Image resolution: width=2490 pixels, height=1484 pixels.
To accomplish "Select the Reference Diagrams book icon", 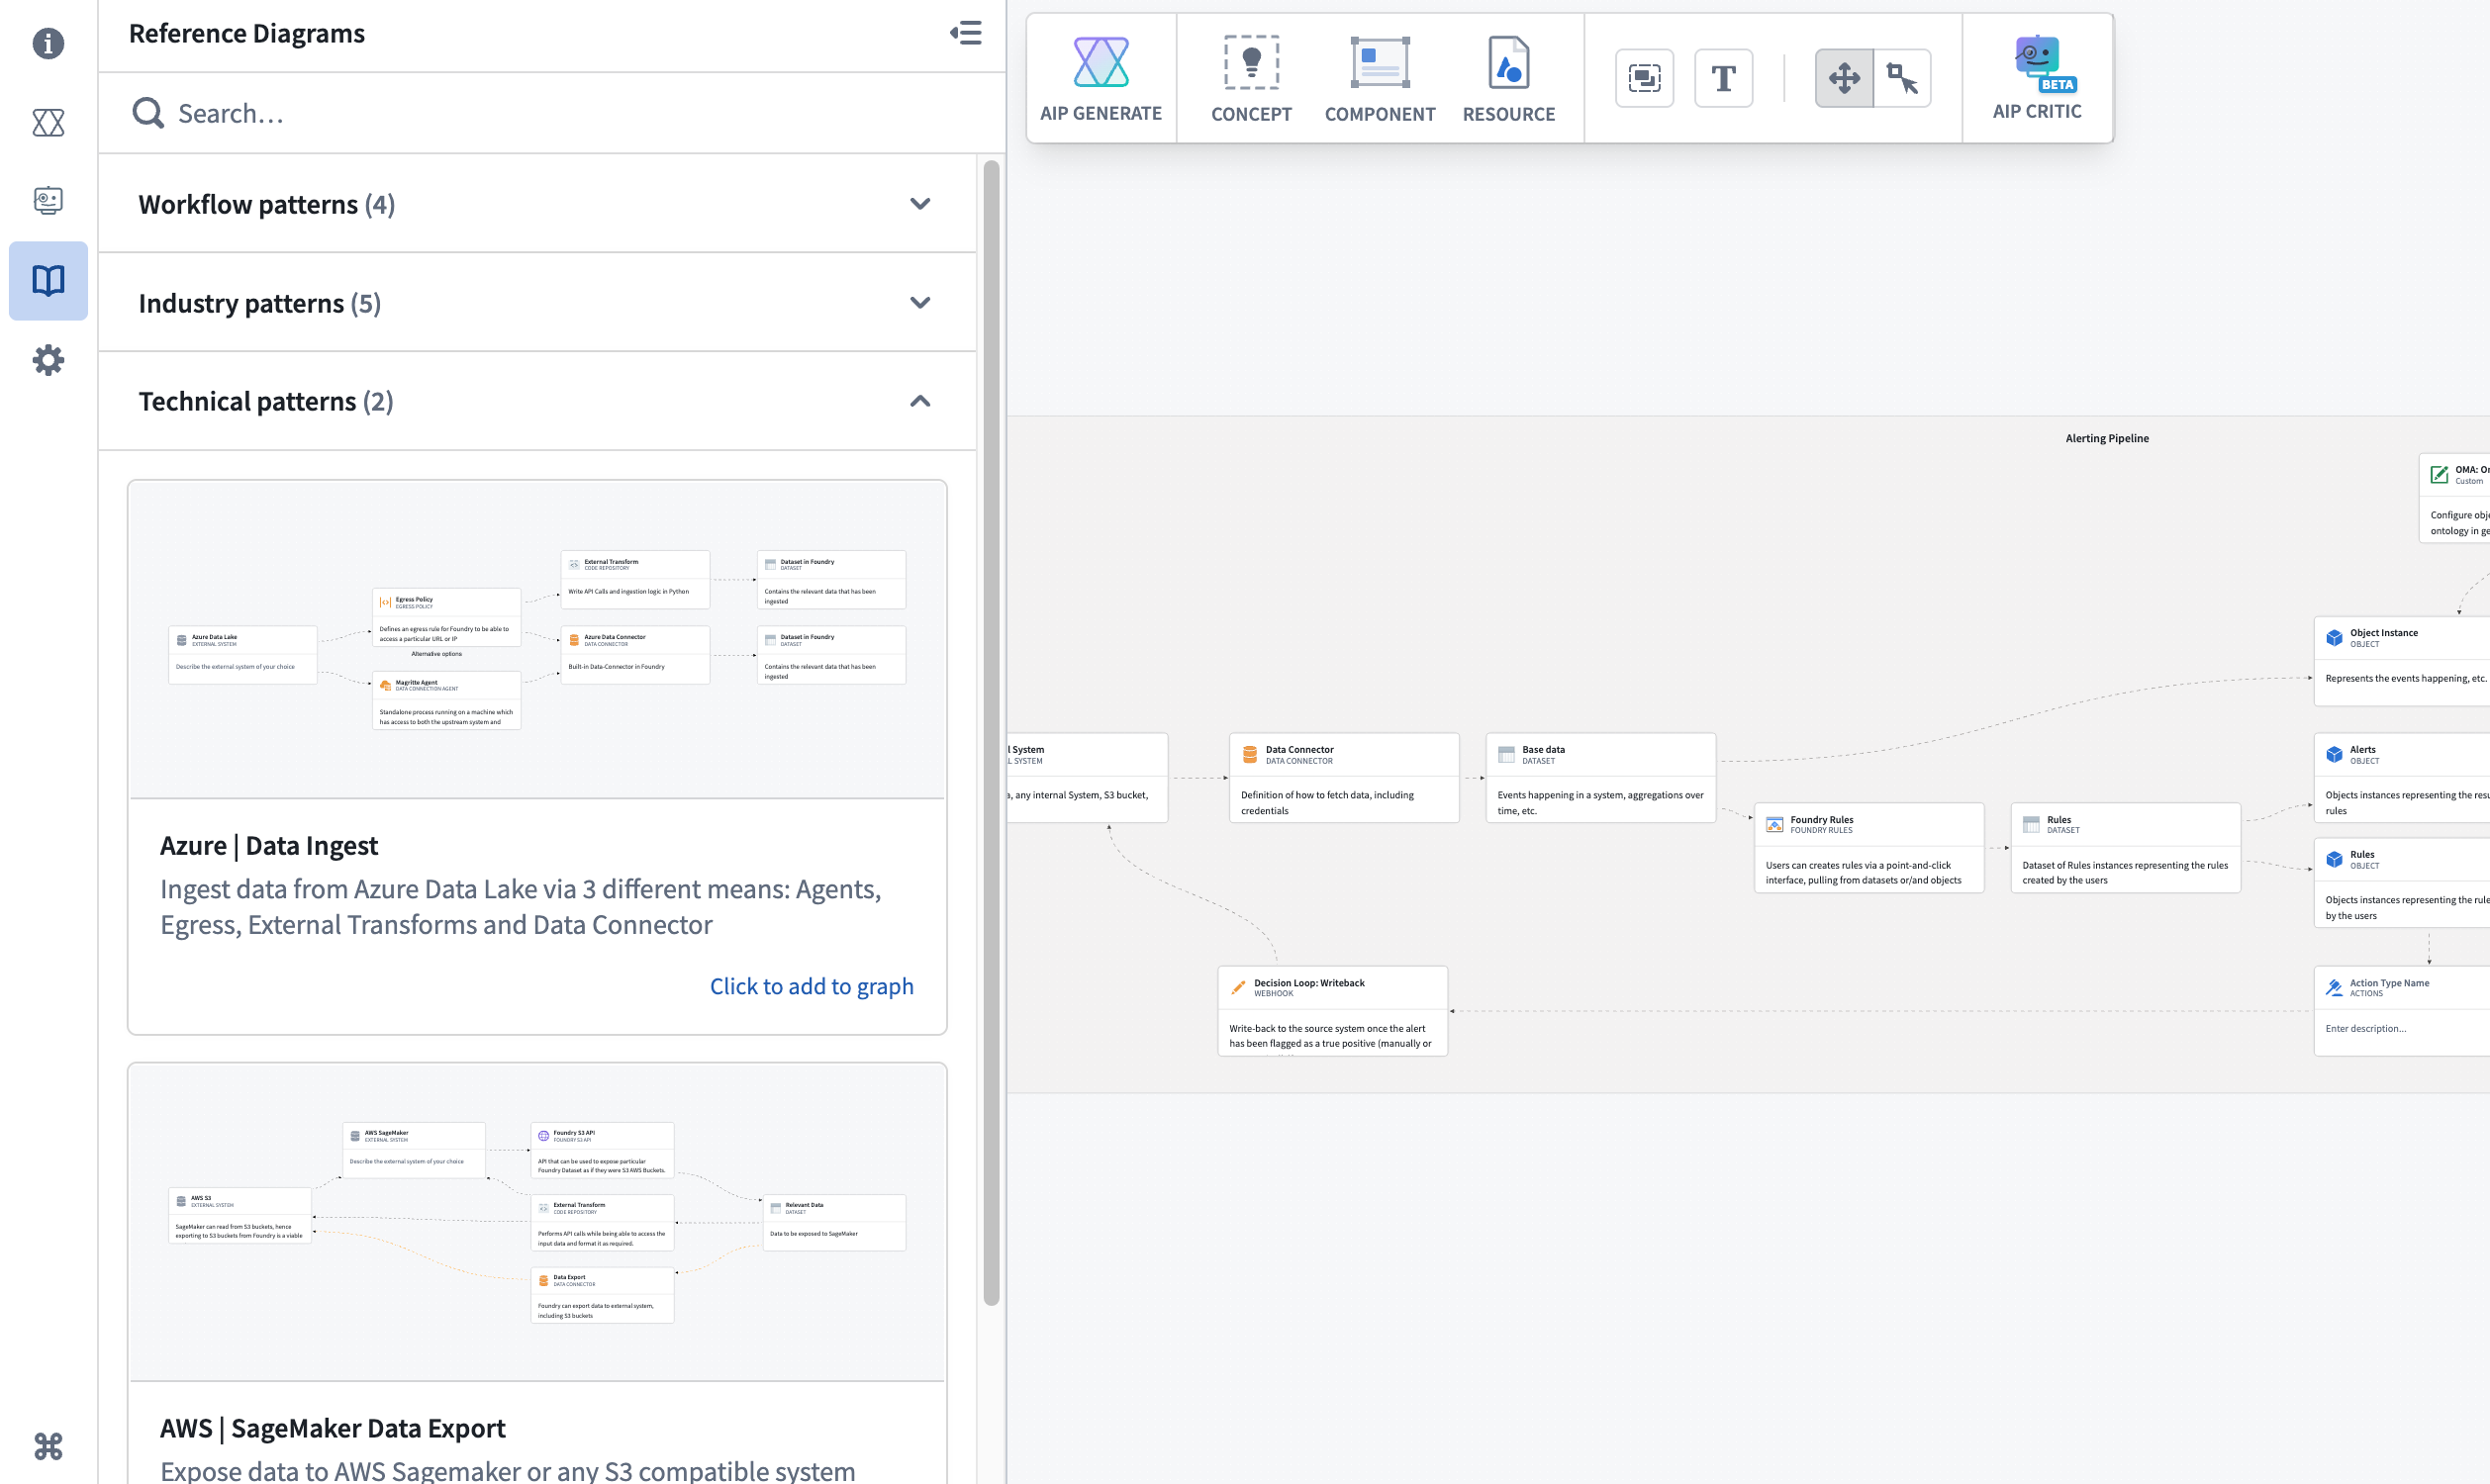I will [x=48, y=280].
